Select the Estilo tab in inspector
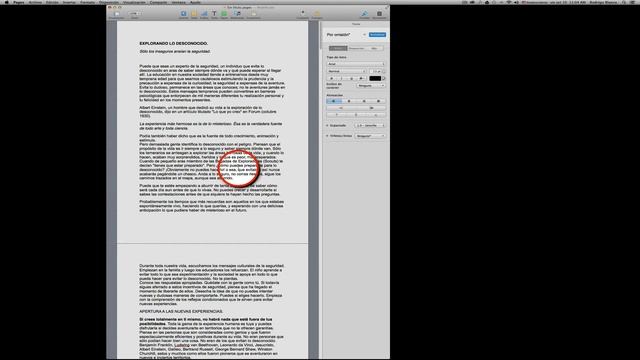640x360 pixels. [x=338, y=48]
